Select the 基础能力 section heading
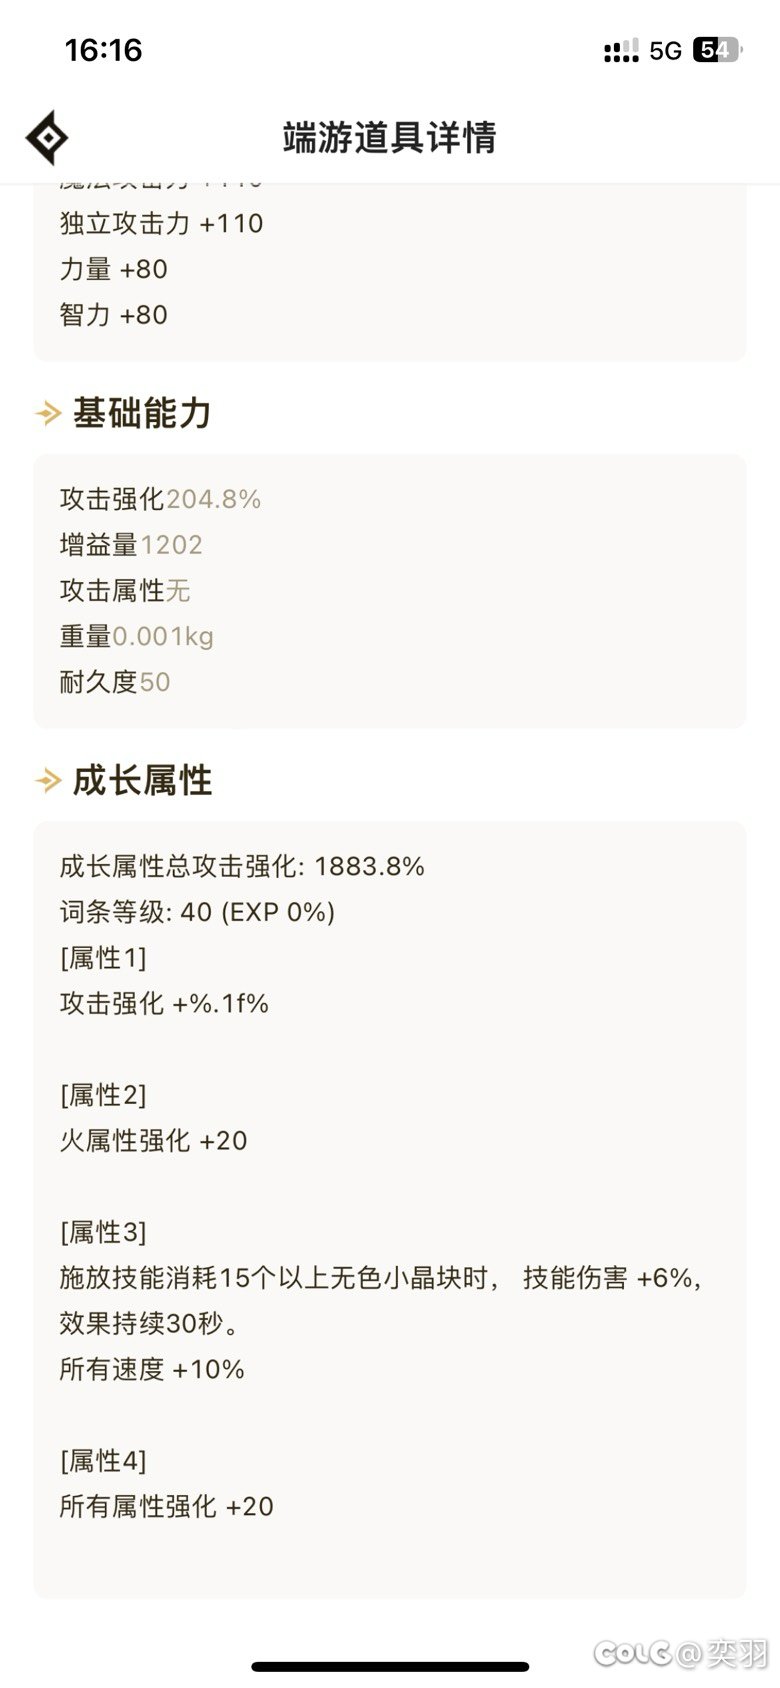 pos(142,412)
